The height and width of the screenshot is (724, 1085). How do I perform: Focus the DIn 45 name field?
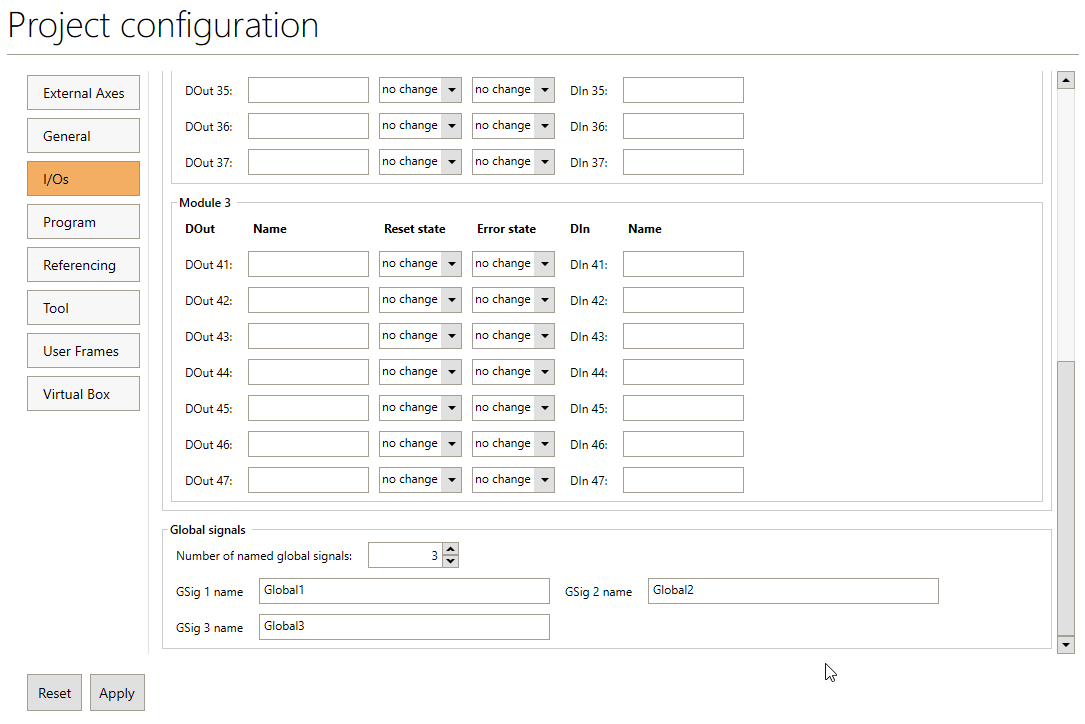[683, 408]
